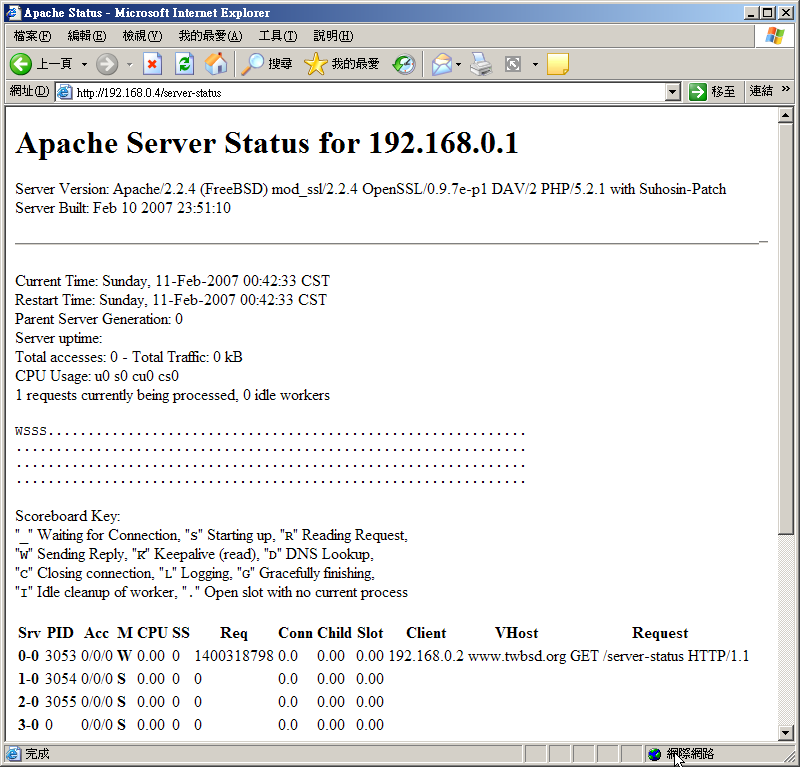Click 'Total accesses: 0 - Total Traffic' line
This screenshot has height=767, width=800.
(129, 357)
